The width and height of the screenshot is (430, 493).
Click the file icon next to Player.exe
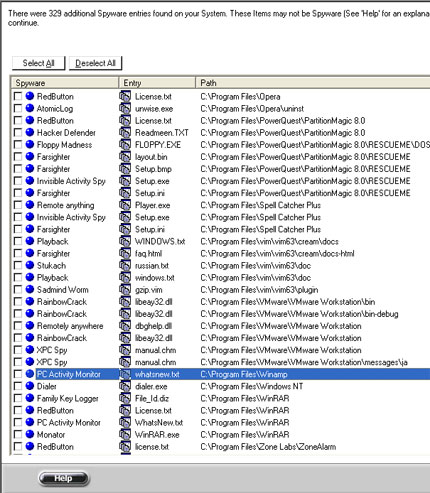click(x=125, y=205)
